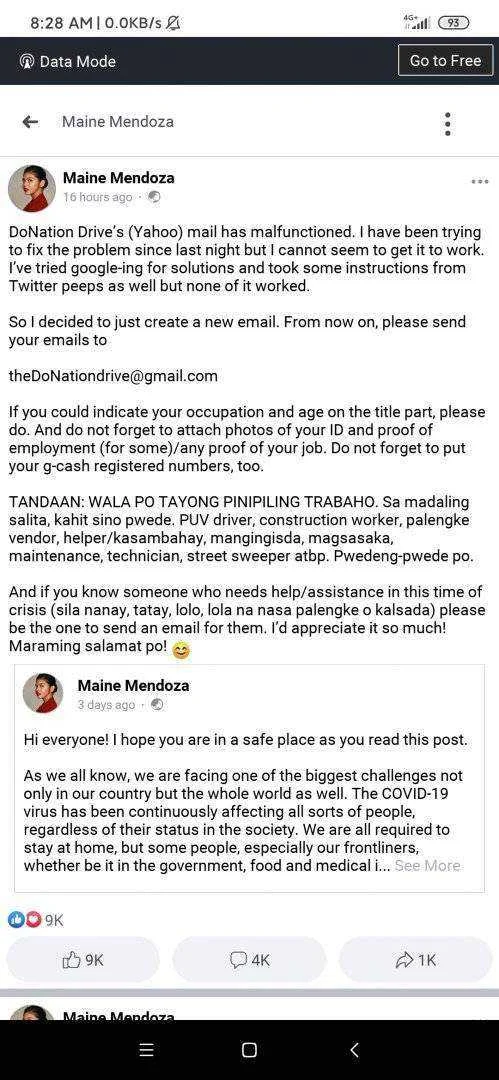The height and width of the screenshot is (1080, 499).
Task: Share the post via 1K share button
Action: point(416,959)
